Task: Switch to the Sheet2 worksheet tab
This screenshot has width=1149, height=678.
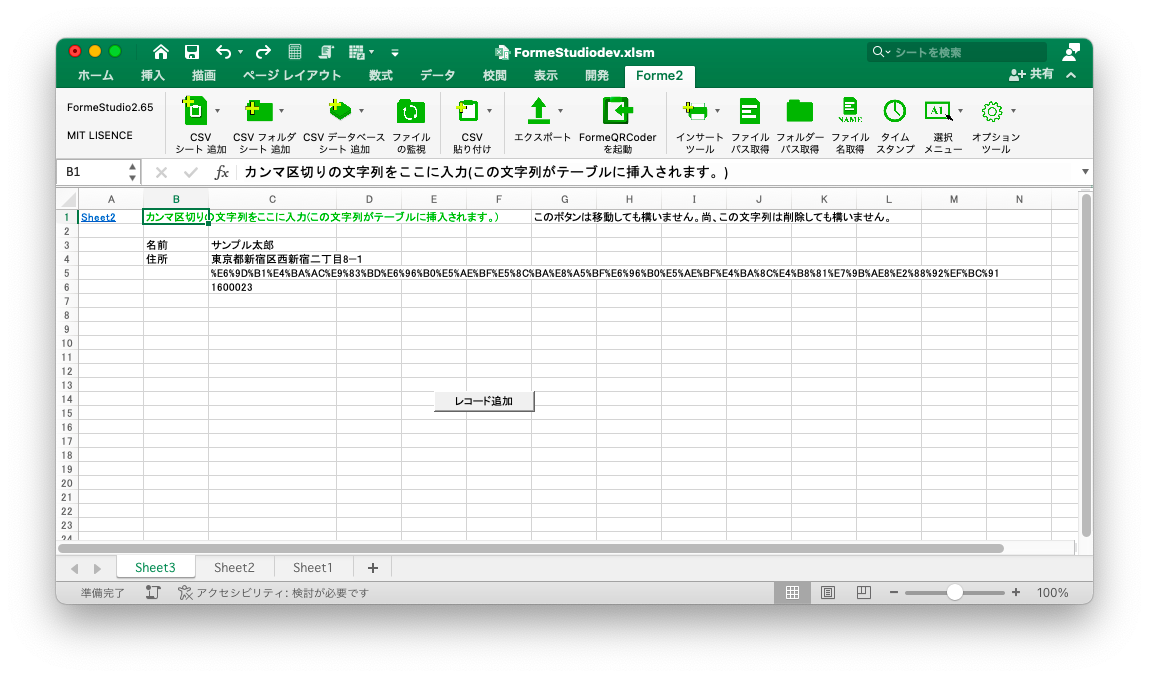Action: [234, 568]
